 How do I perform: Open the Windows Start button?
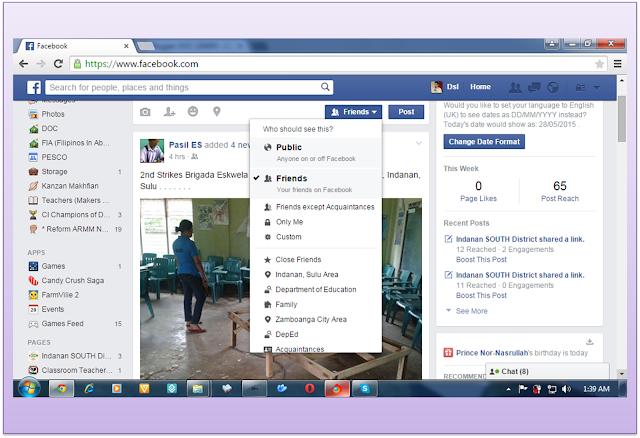coord(29,388)
